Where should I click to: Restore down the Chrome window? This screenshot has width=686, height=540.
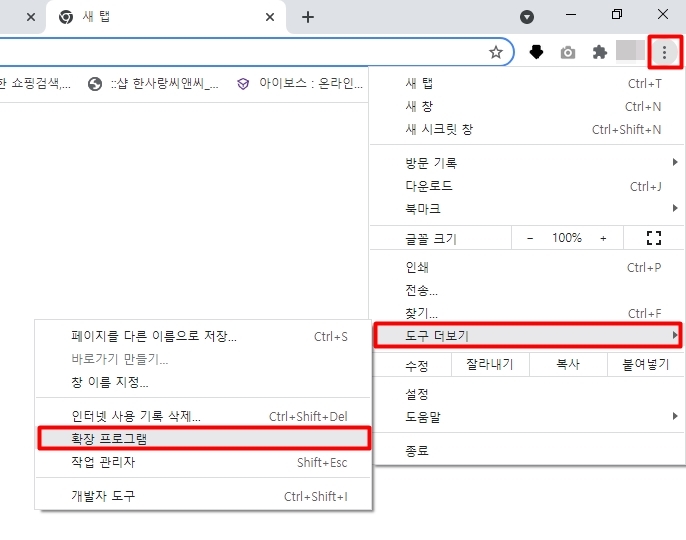(x=616, y=15)
